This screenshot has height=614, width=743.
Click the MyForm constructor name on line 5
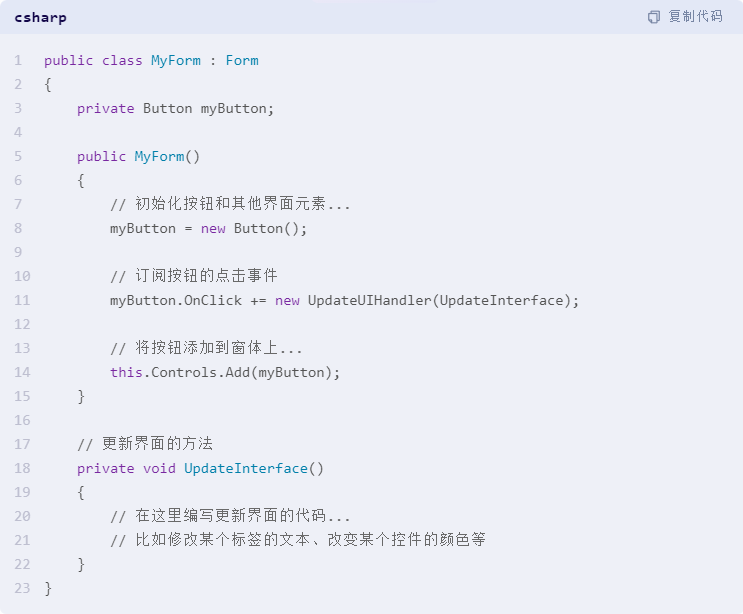tap(159, 156)
